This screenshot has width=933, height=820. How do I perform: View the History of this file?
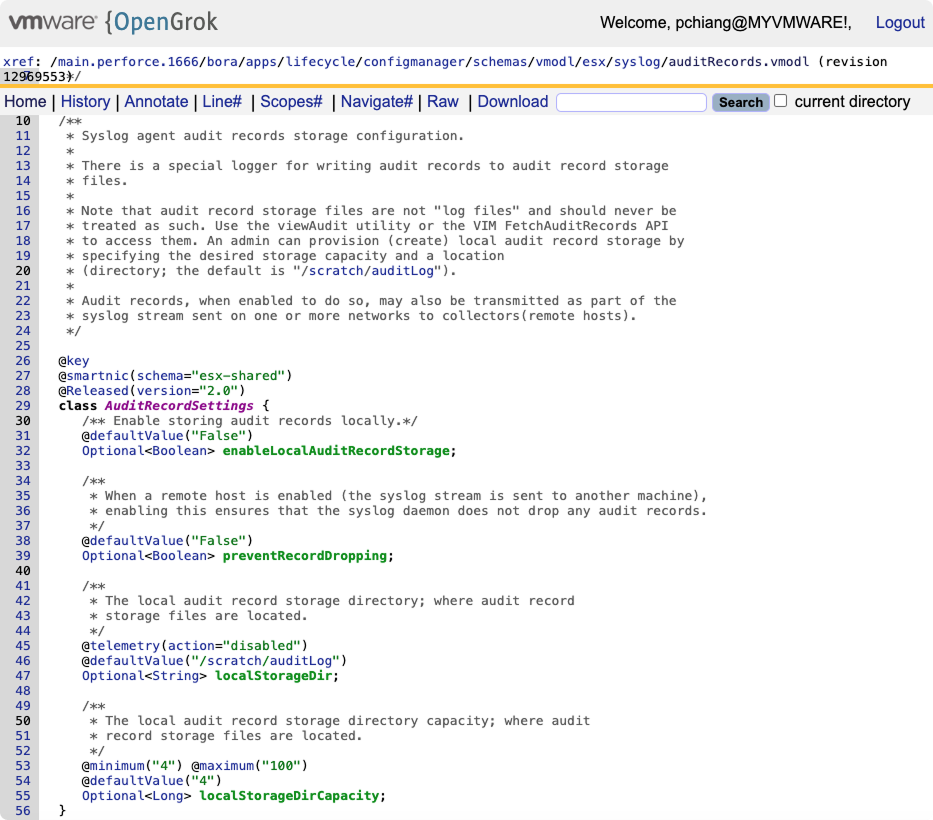85,101
